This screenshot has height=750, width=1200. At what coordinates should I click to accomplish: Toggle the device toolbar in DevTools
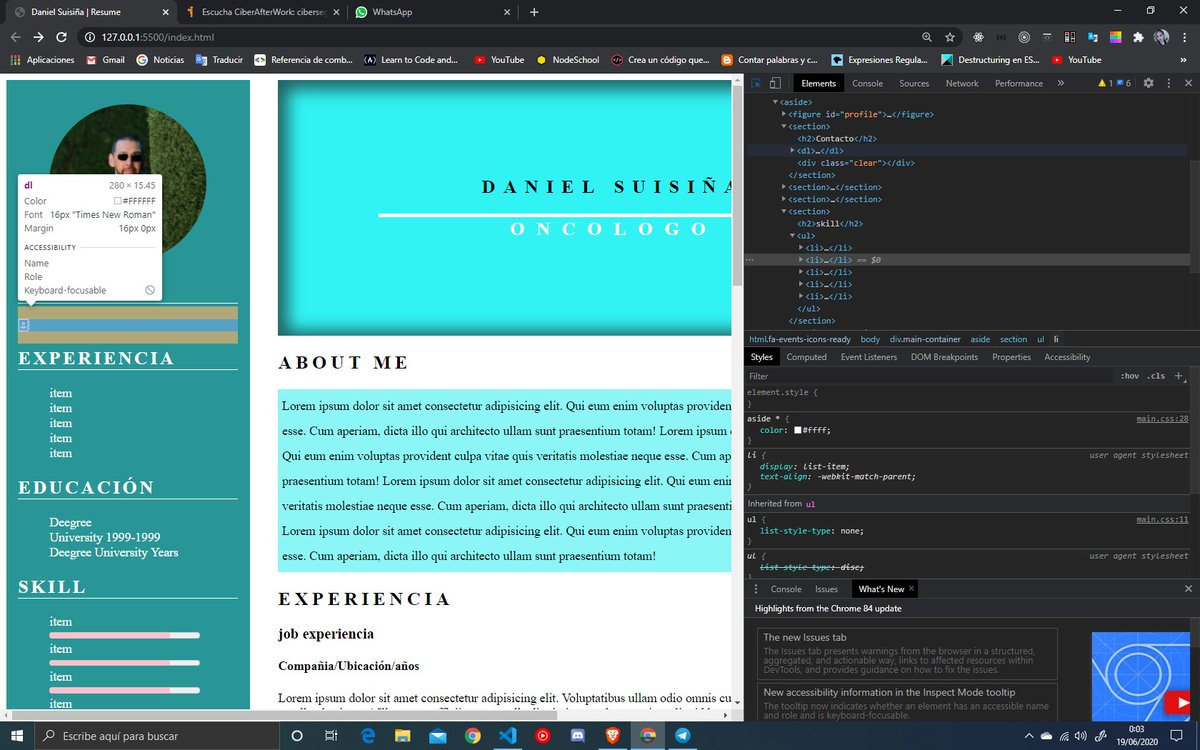[x=776, y=83]
